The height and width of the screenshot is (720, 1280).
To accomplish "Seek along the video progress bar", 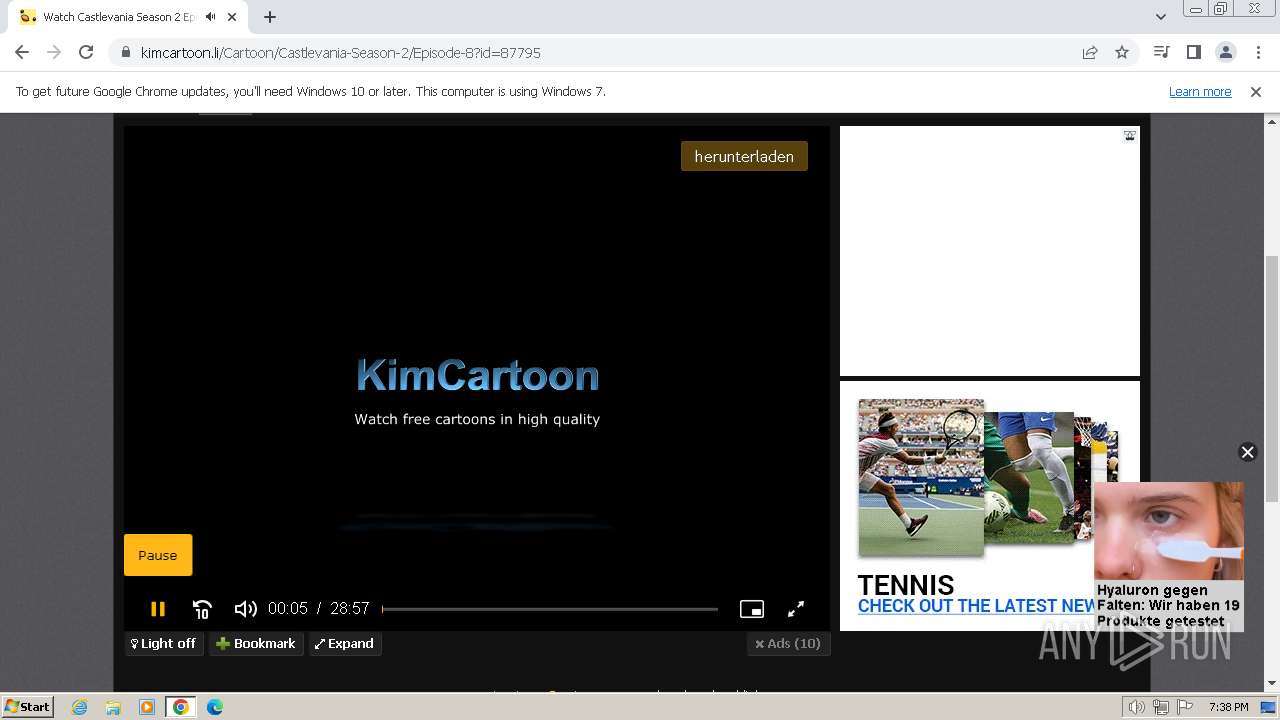I will [x=550, y=609].
